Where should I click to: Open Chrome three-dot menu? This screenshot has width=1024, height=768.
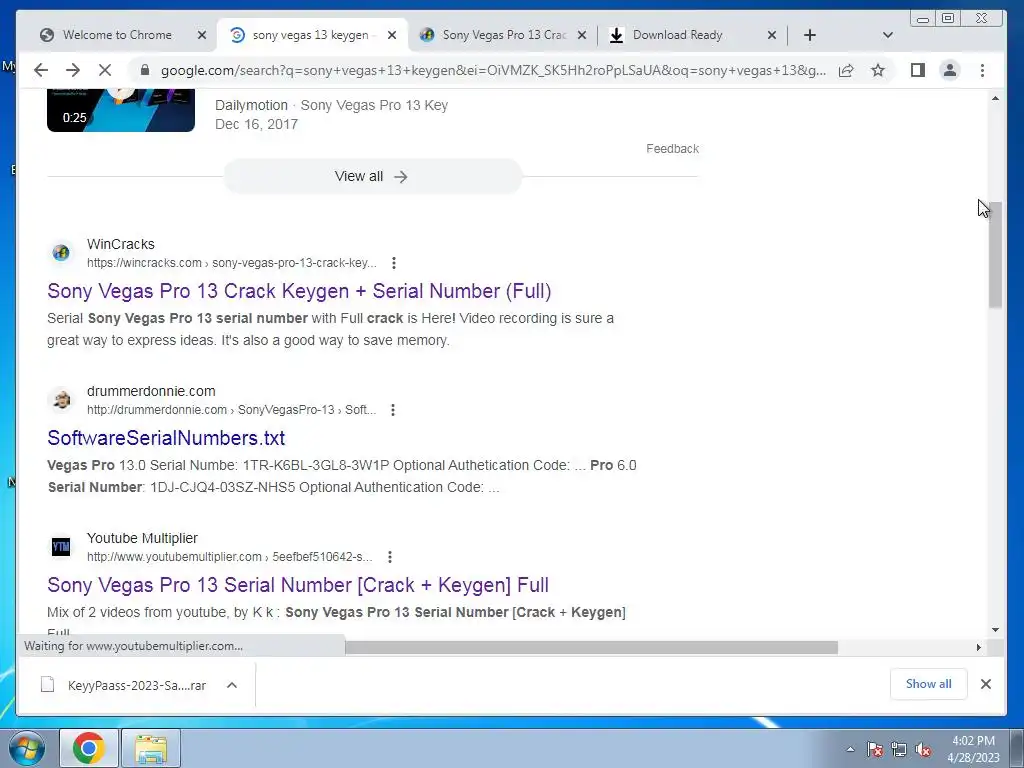[982, 71]
